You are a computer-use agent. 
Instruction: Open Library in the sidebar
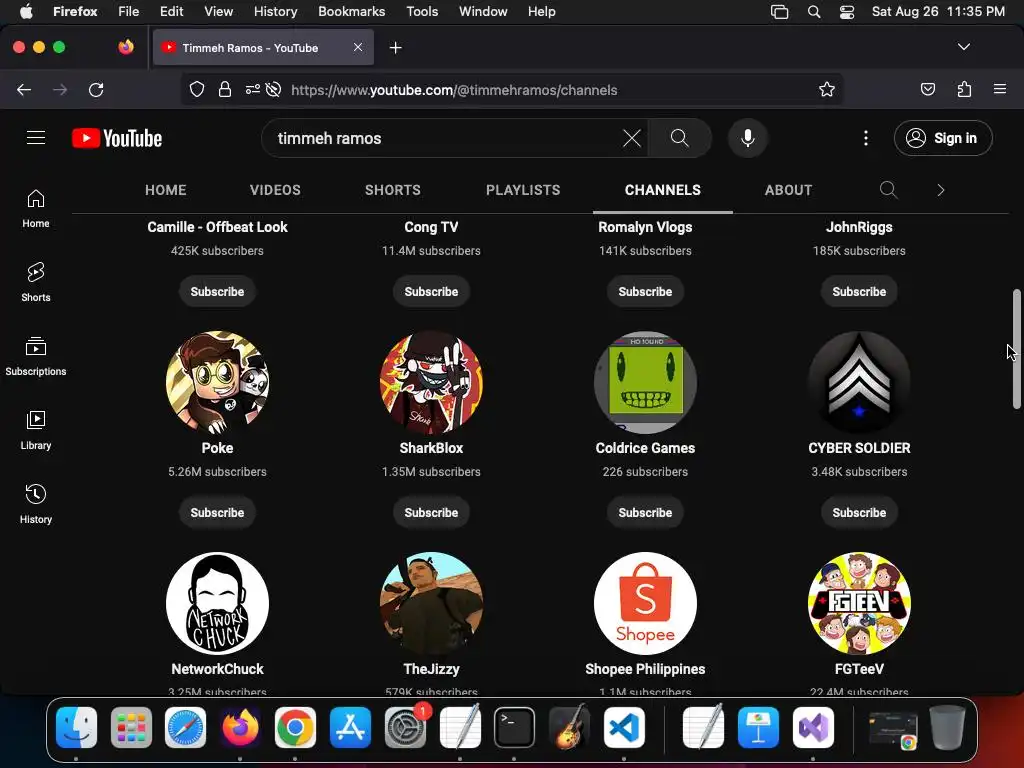(36, 430)
